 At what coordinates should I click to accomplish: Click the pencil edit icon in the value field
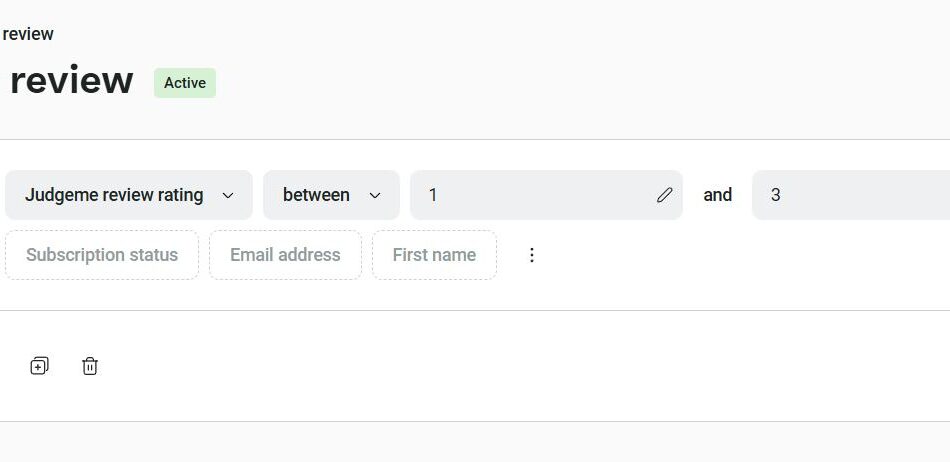[665, 195]
